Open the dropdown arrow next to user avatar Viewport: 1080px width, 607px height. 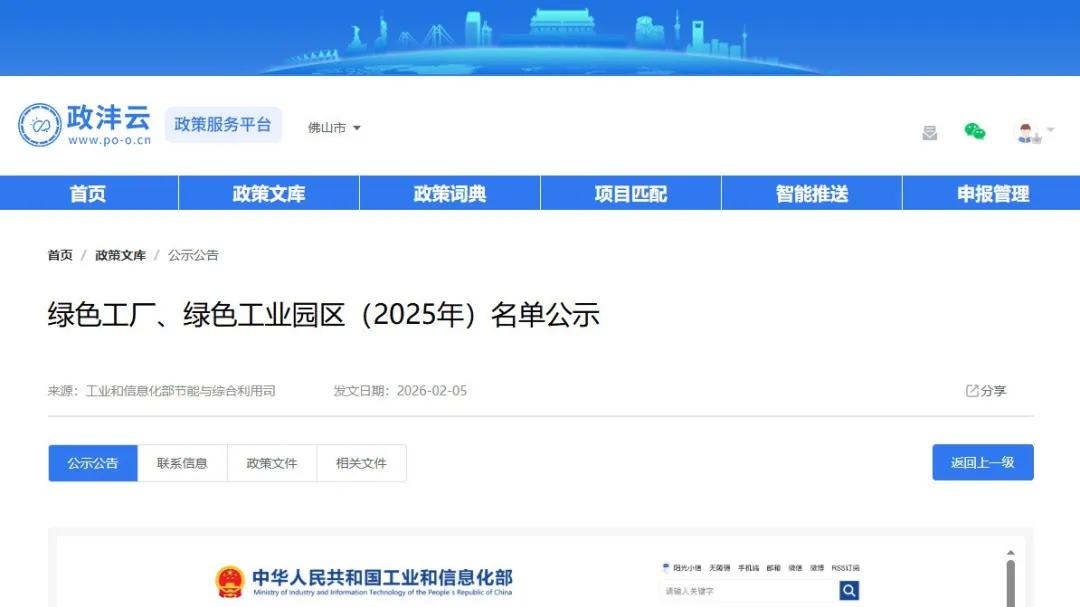pos(1050,130)
